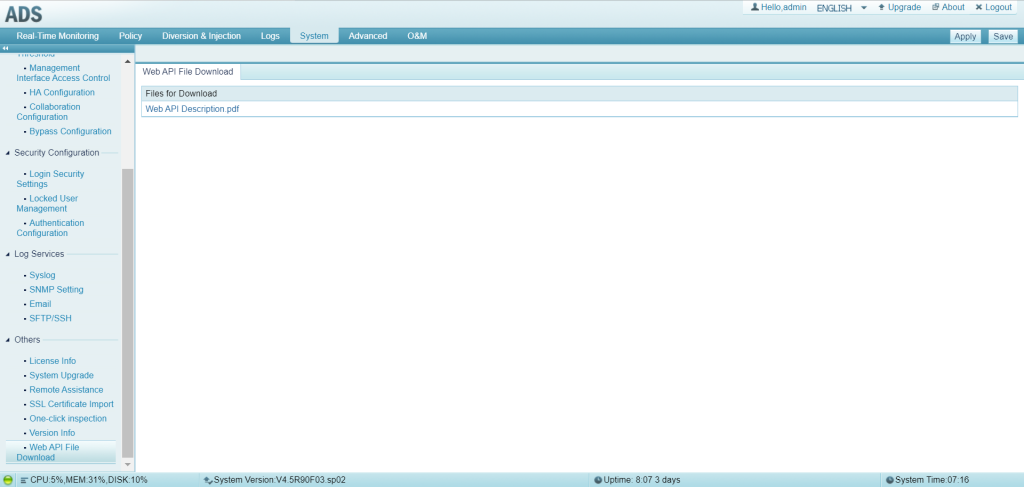Open Authentication Configuration
The height and width of the screenshot is (487, 1024).
click(x=50, y=228)
